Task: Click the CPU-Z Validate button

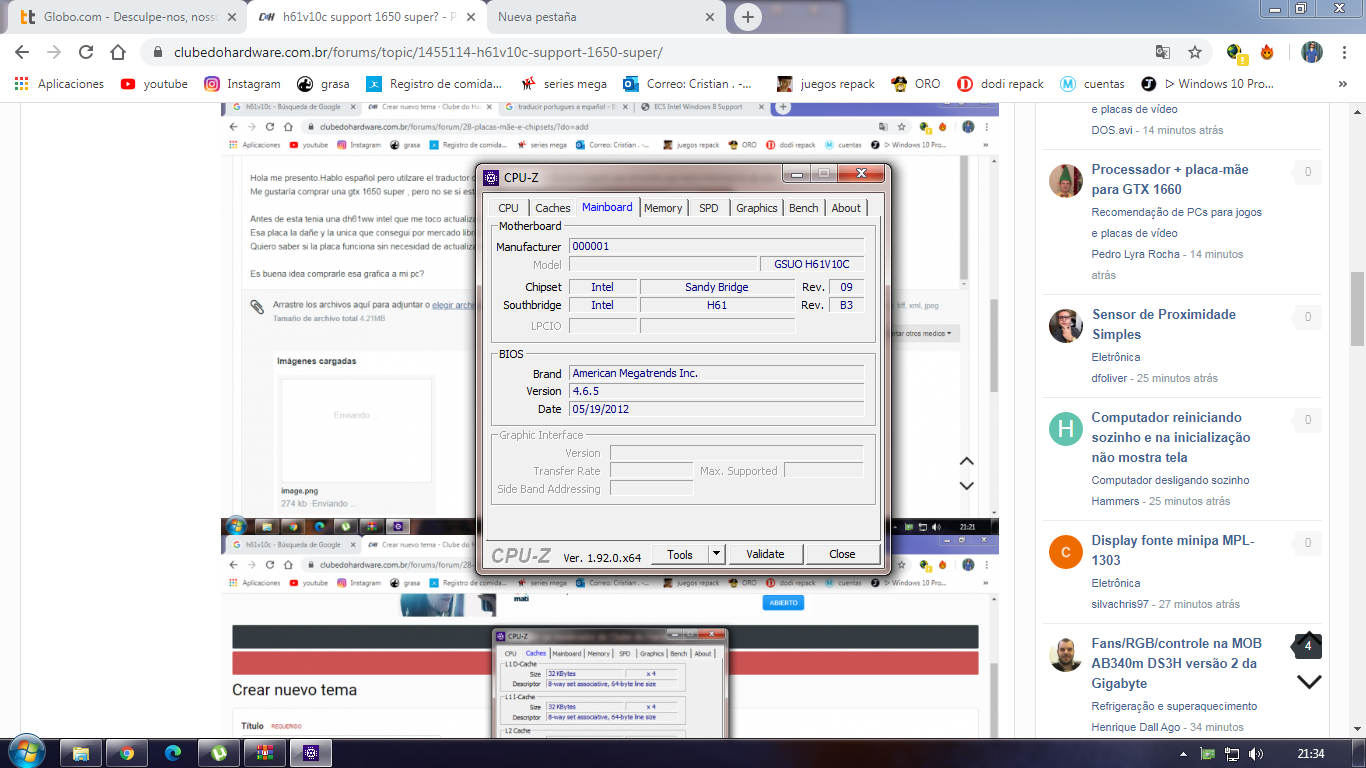Action: pos(765,554)
